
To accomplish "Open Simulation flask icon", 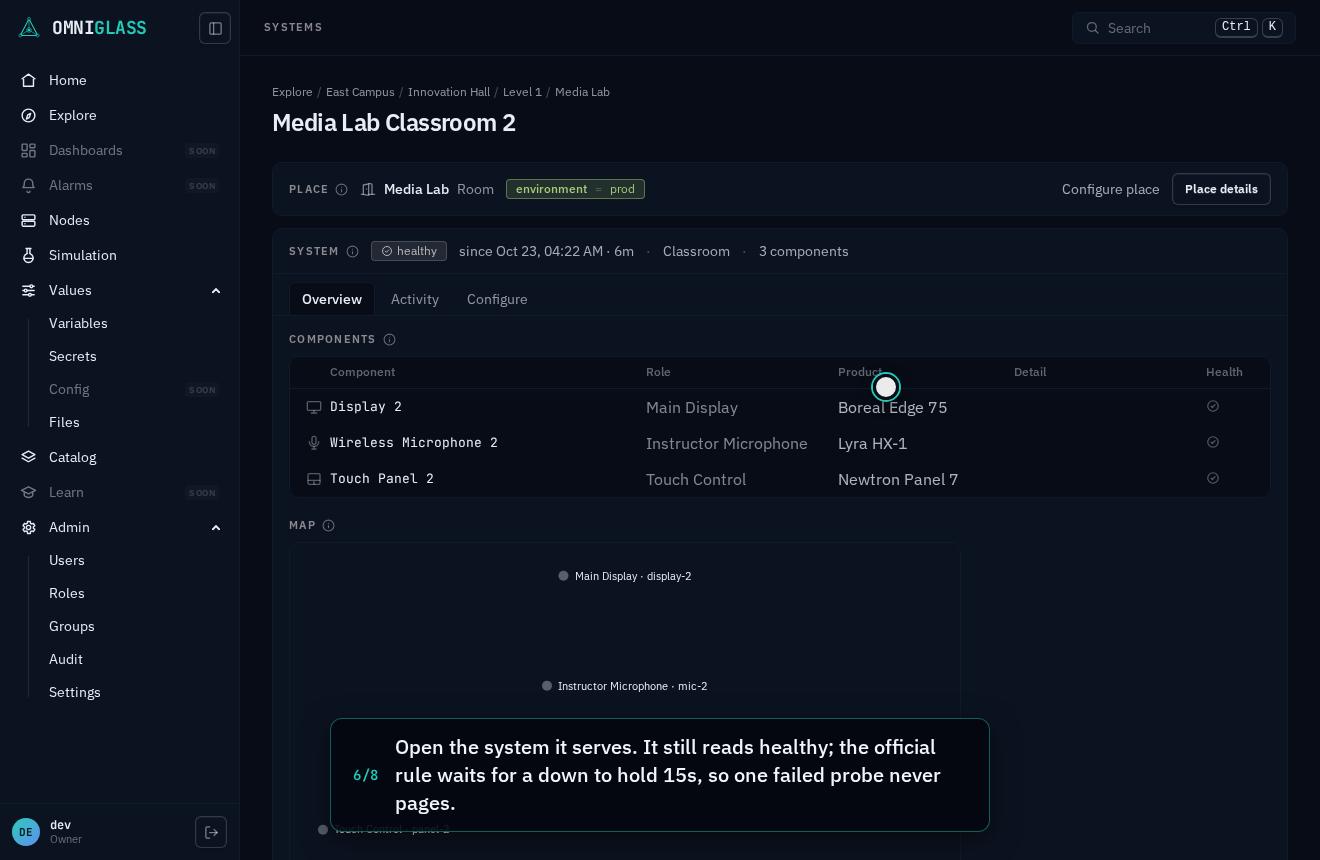I will (x=29, y=255).
